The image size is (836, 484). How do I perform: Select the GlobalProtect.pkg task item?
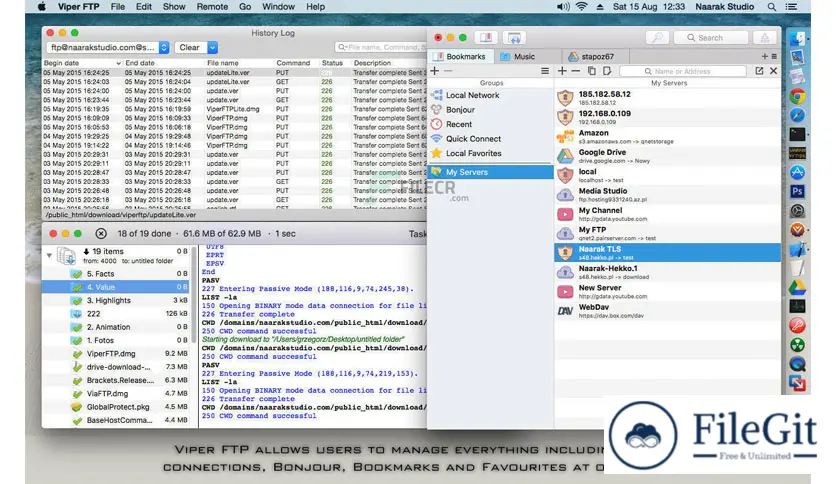point(116,407)
